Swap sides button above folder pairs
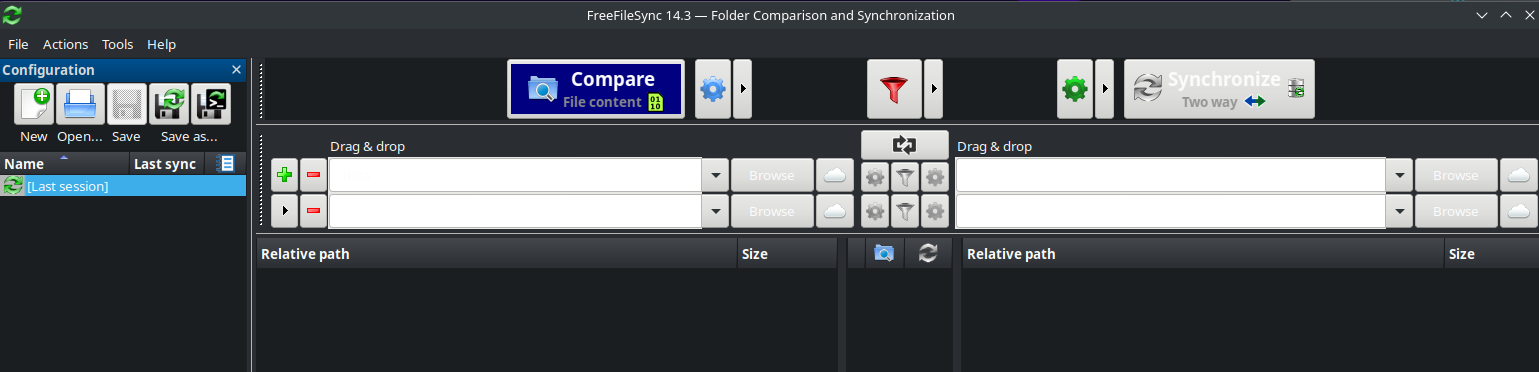The height and width of the screenshot is (372, 1539). coord(904,144)
